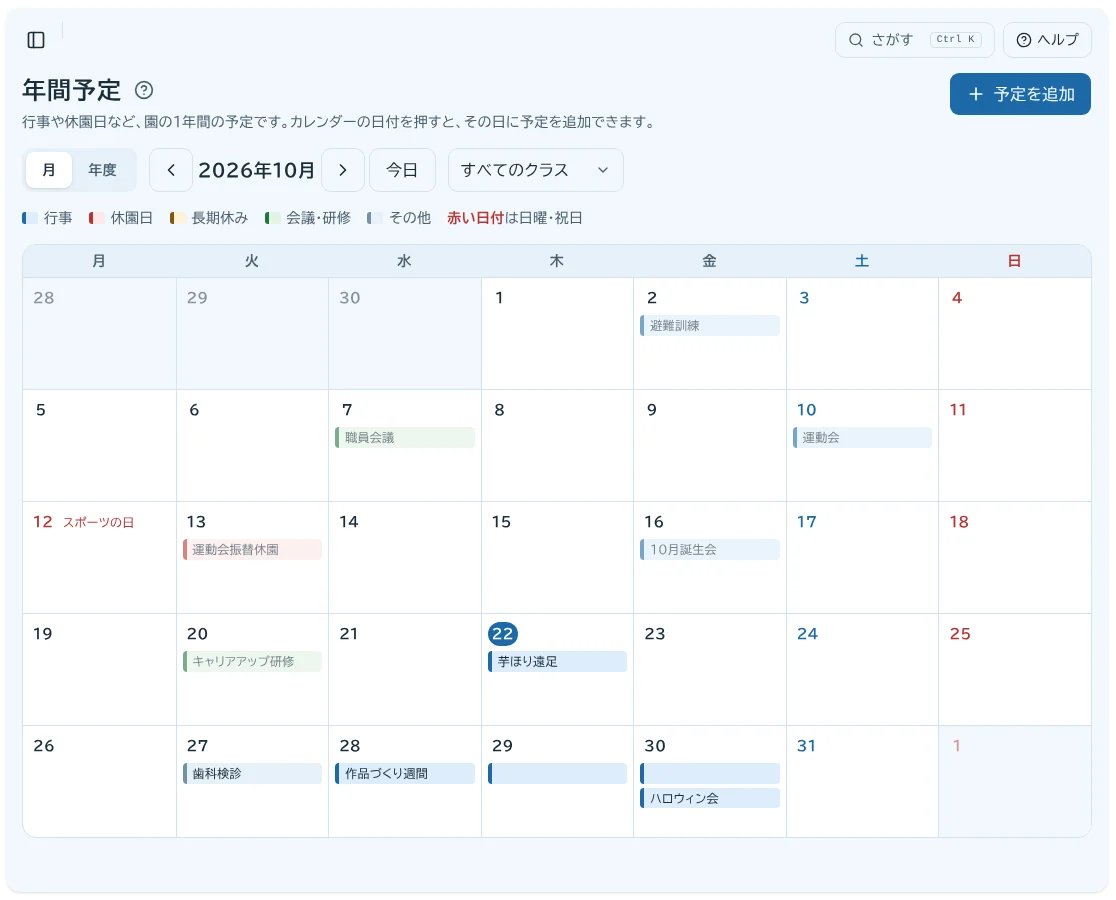The image size is (1116, 900).
Task: Open the さがす search field
Action: 914,40
